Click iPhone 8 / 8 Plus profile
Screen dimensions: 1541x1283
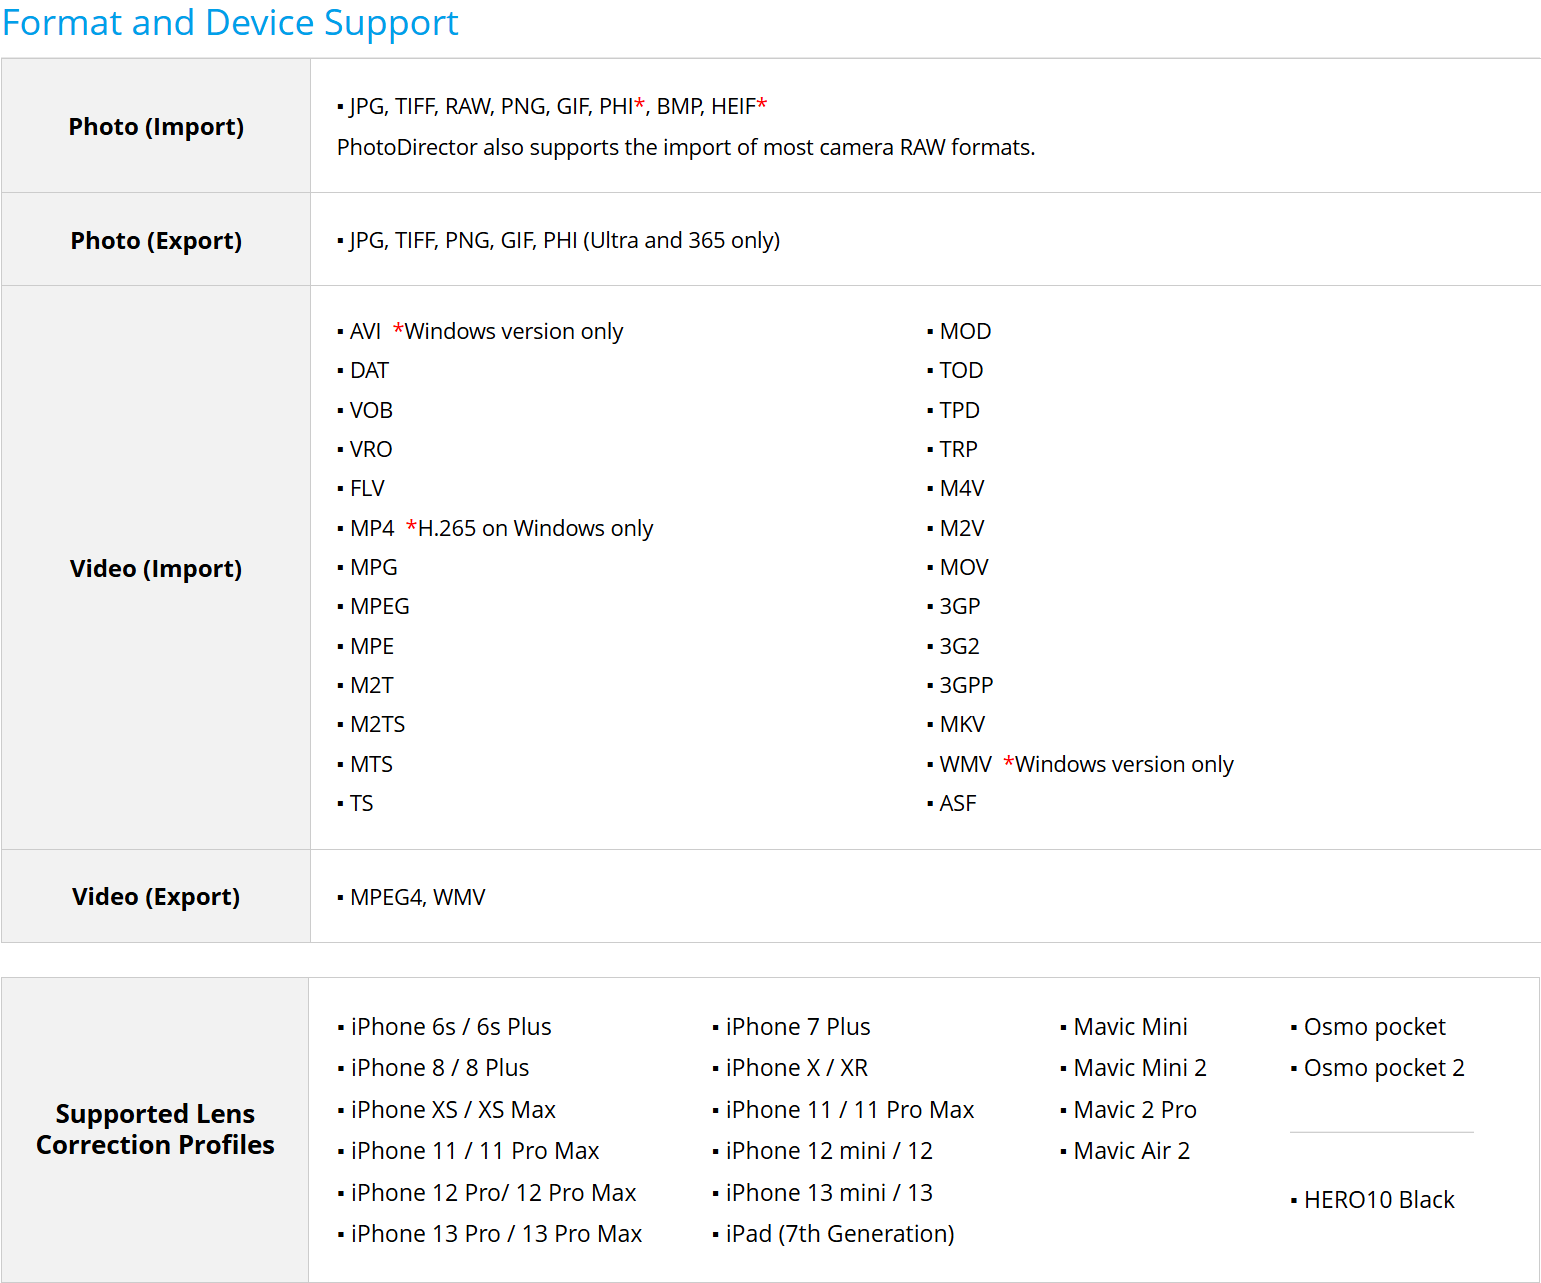click(x=440, y=1068)
